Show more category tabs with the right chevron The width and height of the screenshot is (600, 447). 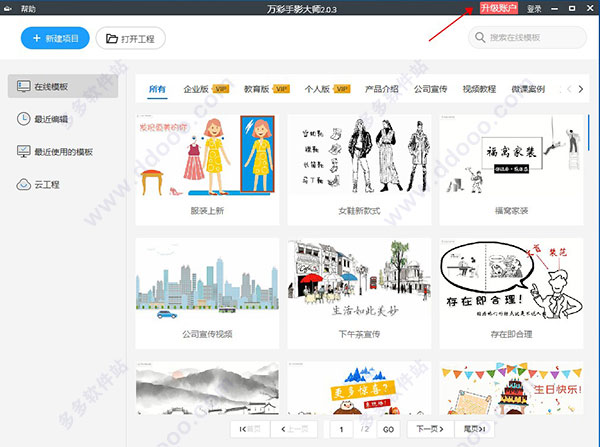click(581, 89)
